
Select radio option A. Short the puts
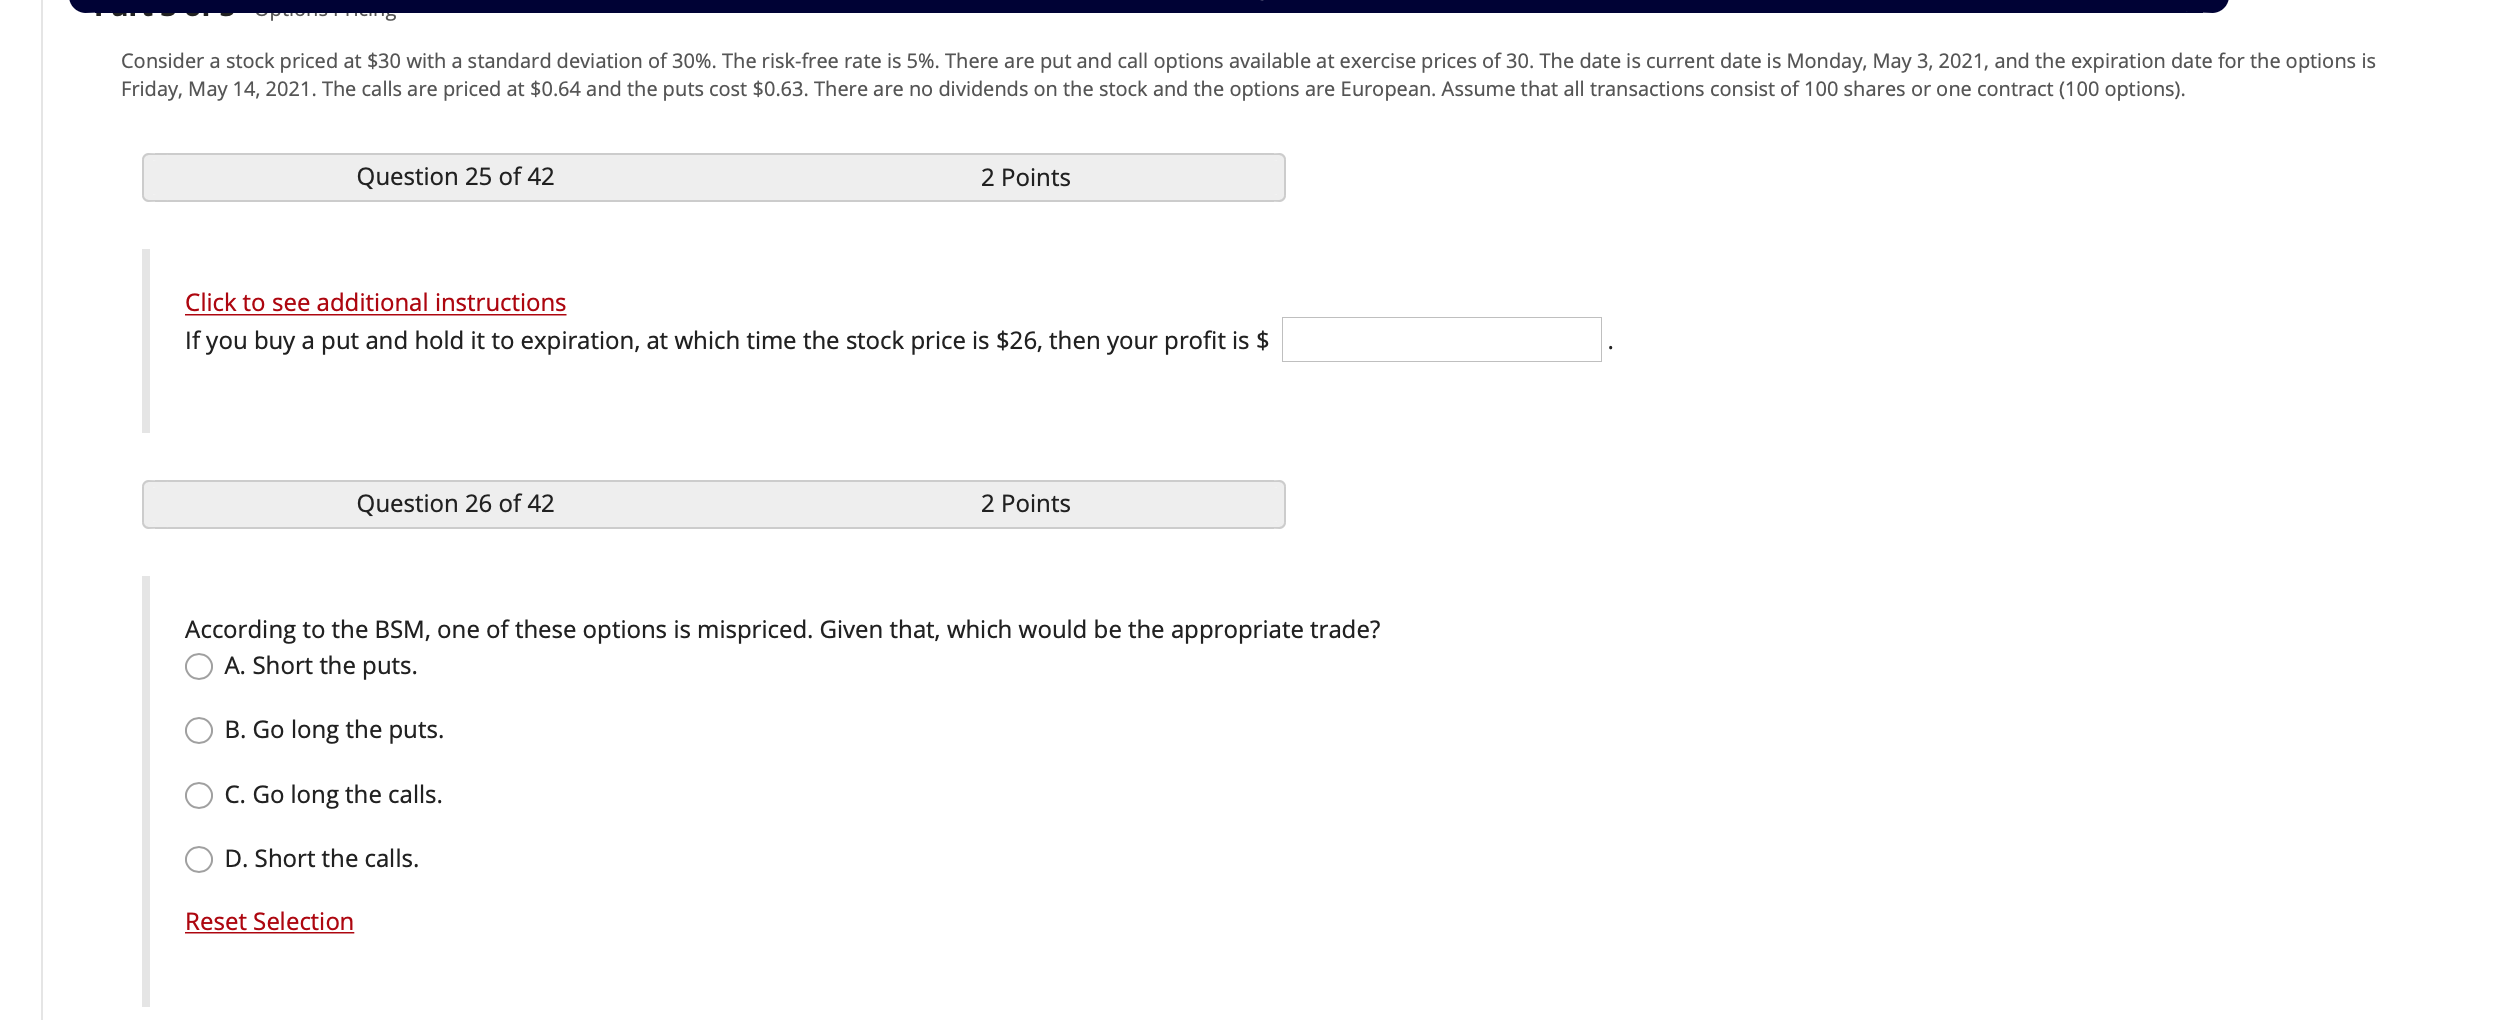(x=201, y=665)
